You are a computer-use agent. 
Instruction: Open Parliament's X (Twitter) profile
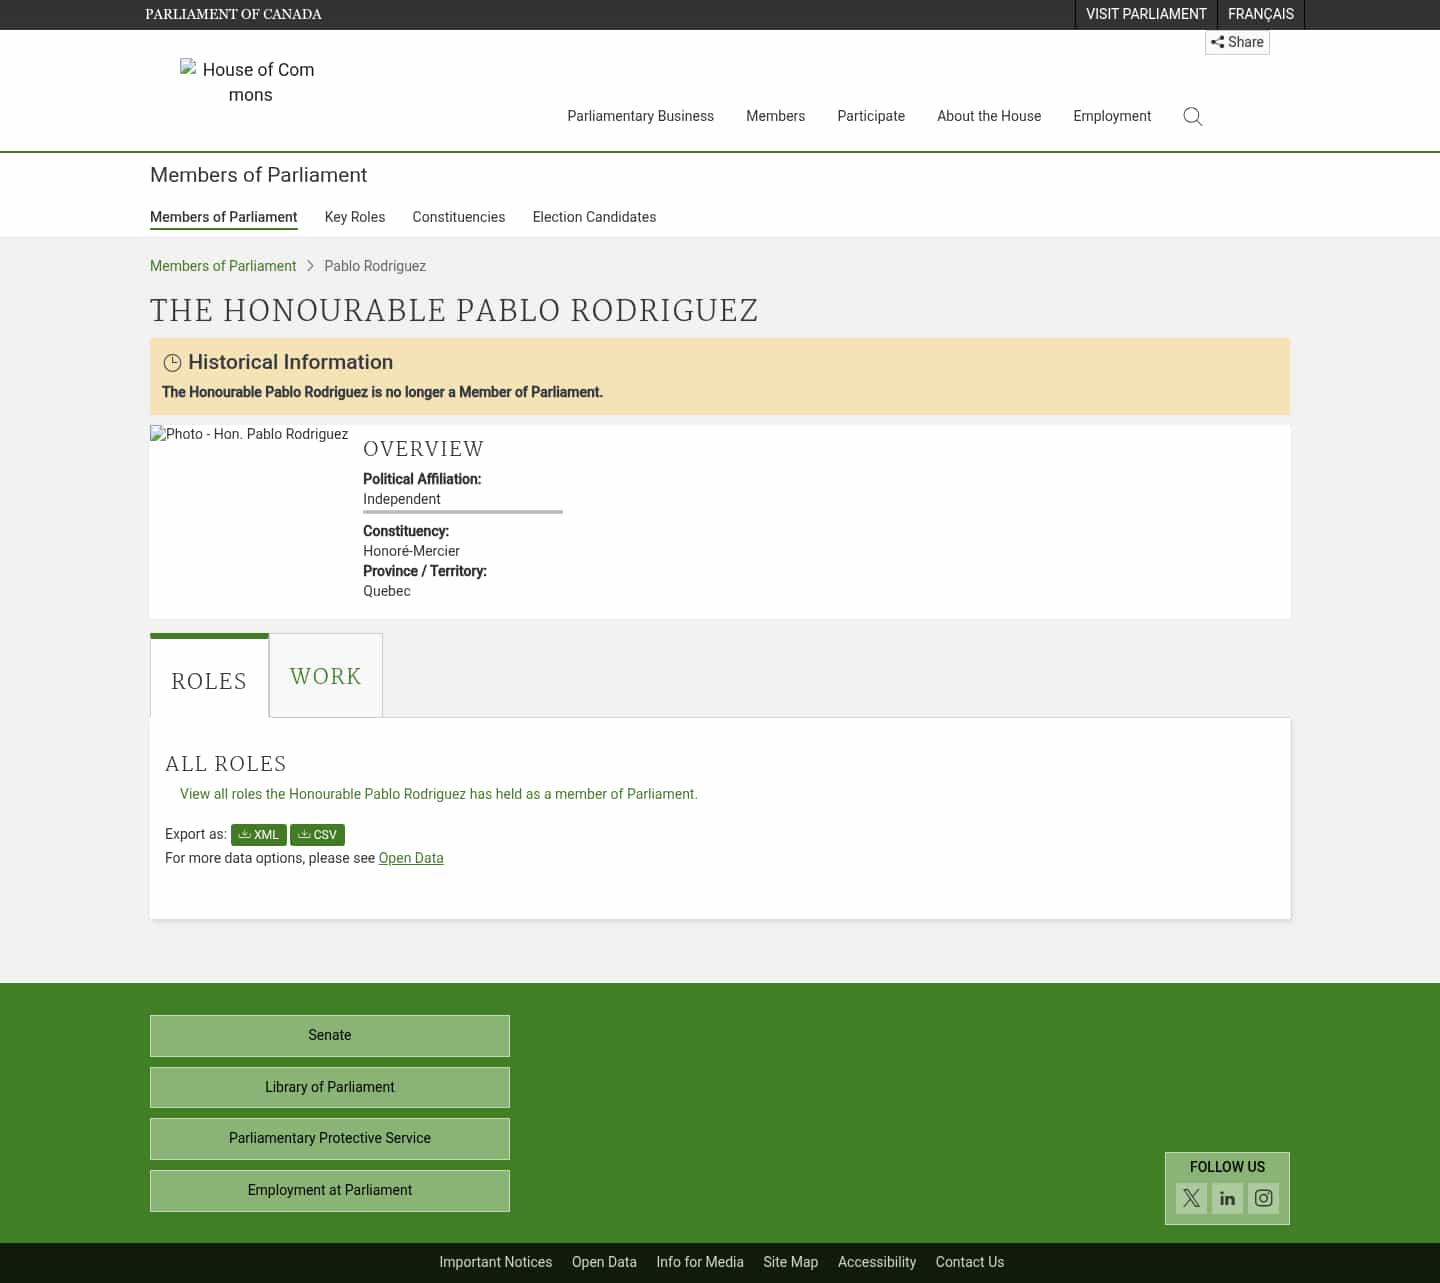[x=1191, y=1198]
